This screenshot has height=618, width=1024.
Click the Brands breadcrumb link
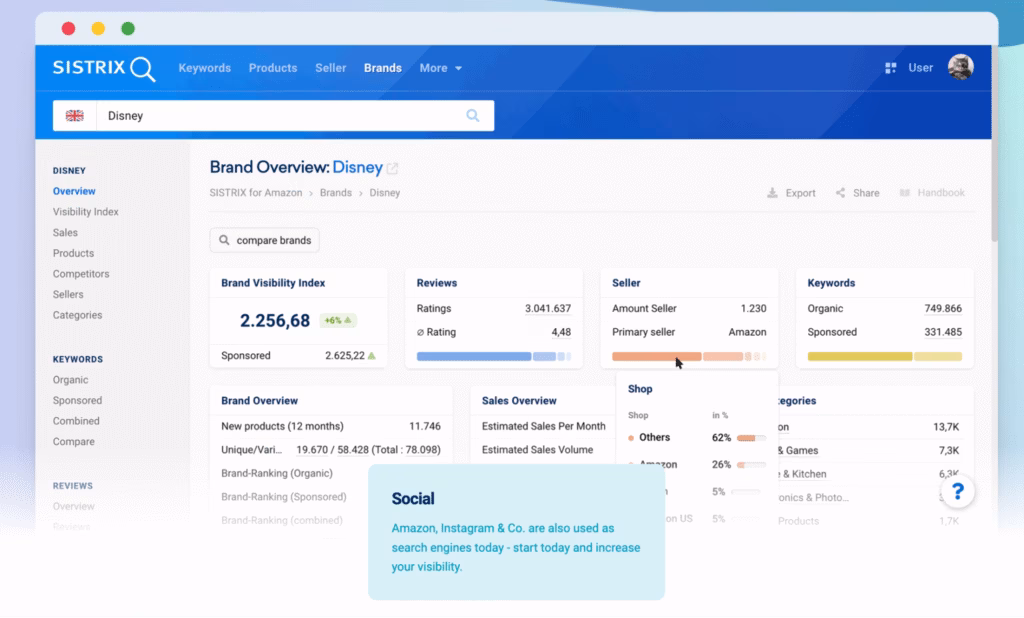pos(335,193)
